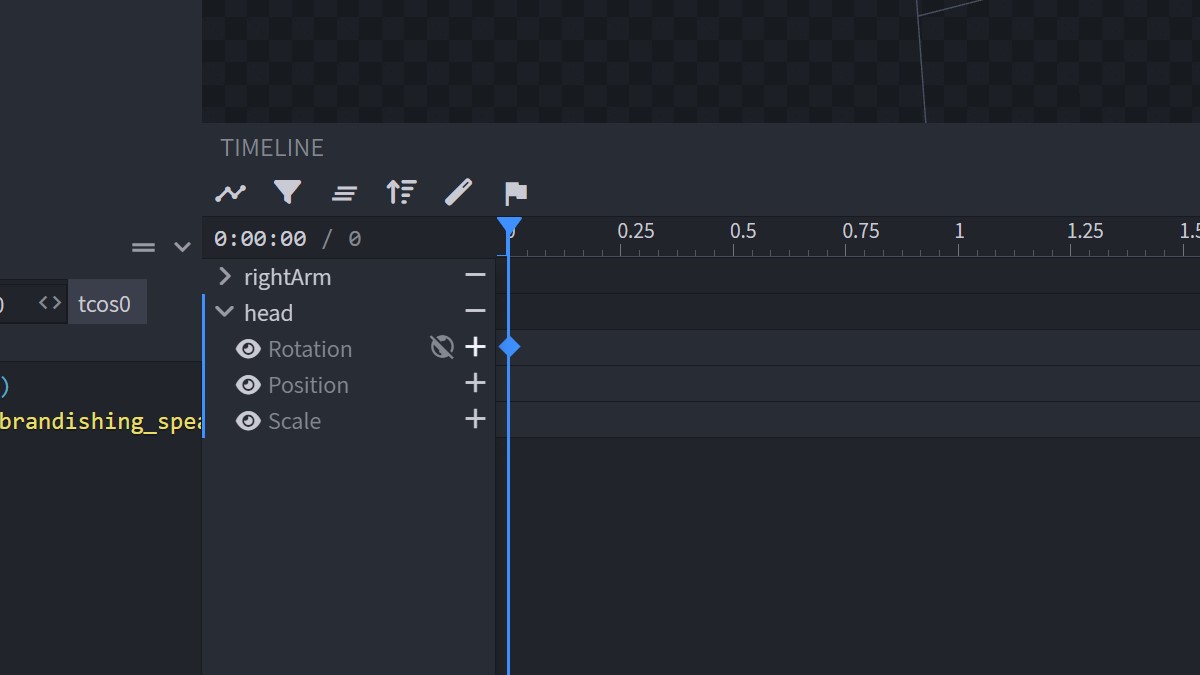Open the chevron dropdown above the tcos0 tab
1200x675 pixels.
[x=182, y=247]
